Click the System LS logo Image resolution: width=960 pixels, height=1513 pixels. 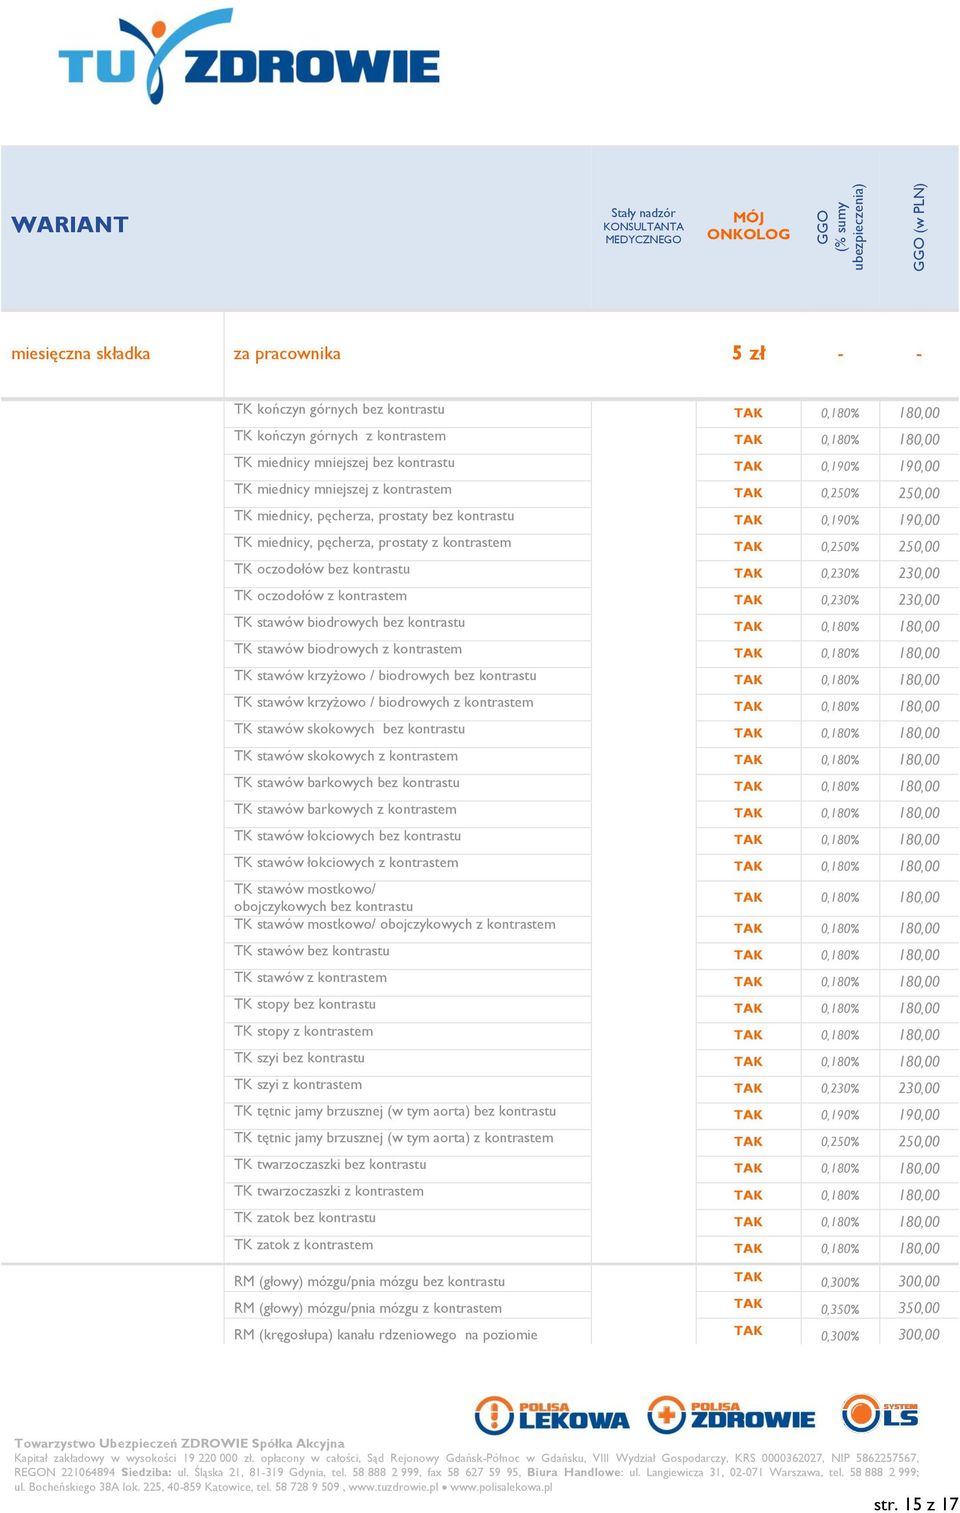880,1413
